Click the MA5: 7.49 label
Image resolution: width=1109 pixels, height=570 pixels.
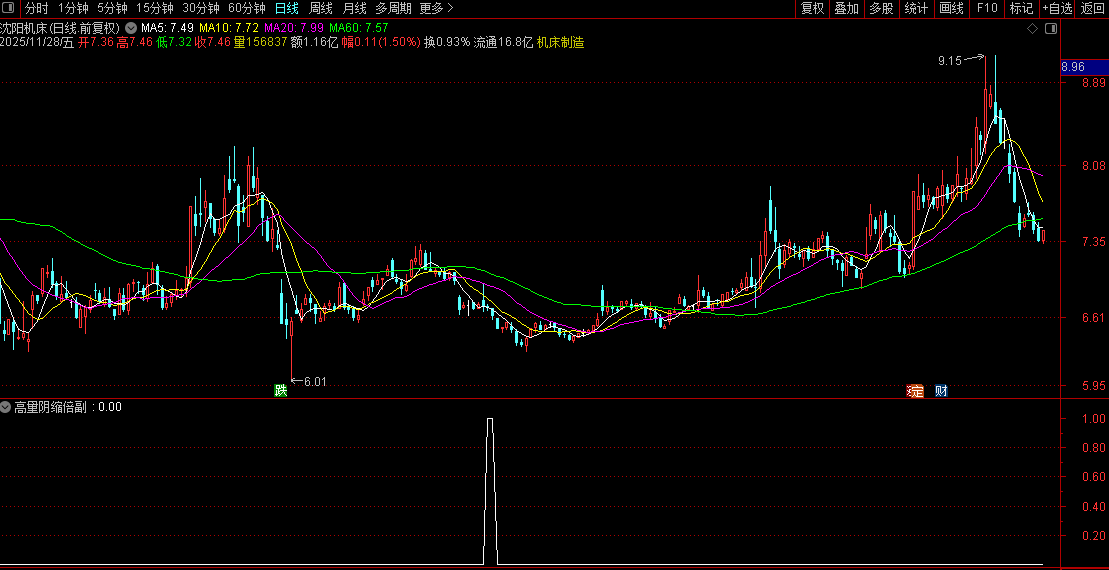[167, 28]
